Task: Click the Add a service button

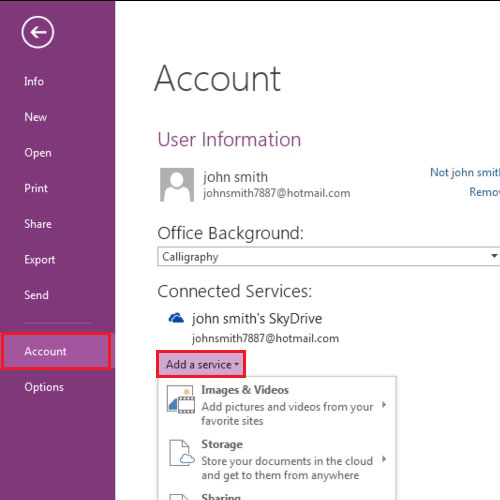Action: point(201,364)
